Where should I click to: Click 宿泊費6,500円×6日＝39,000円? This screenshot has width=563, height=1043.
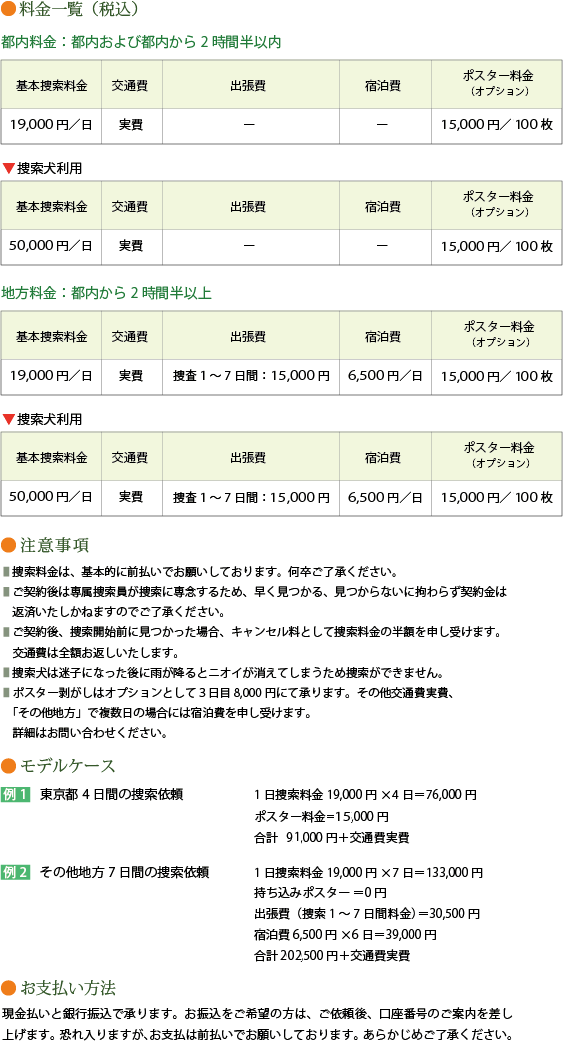click(x=345, y=935)
